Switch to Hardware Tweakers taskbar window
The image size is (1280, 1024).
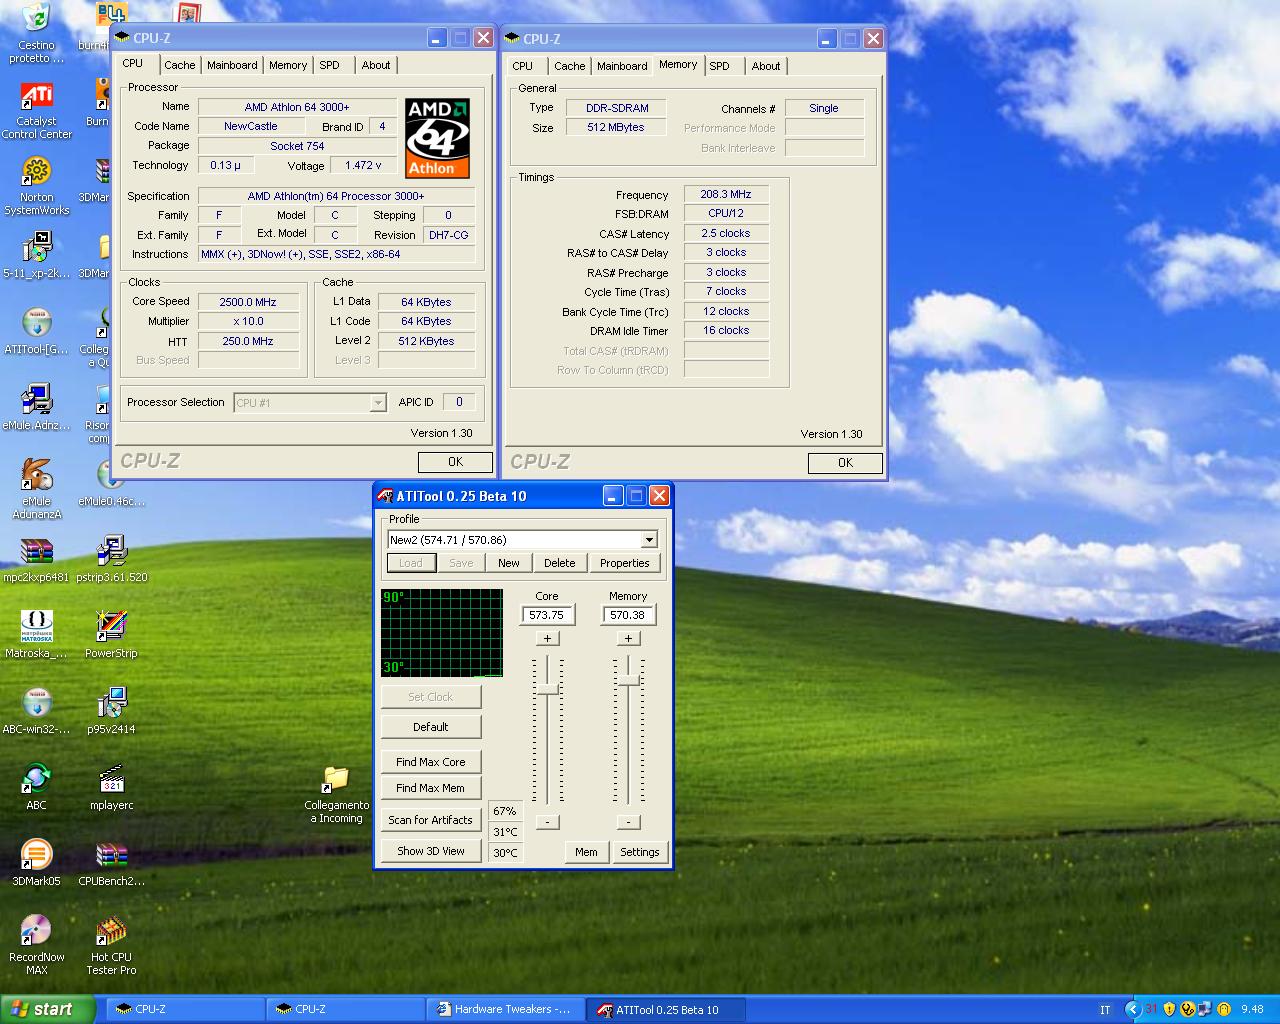508,1009
